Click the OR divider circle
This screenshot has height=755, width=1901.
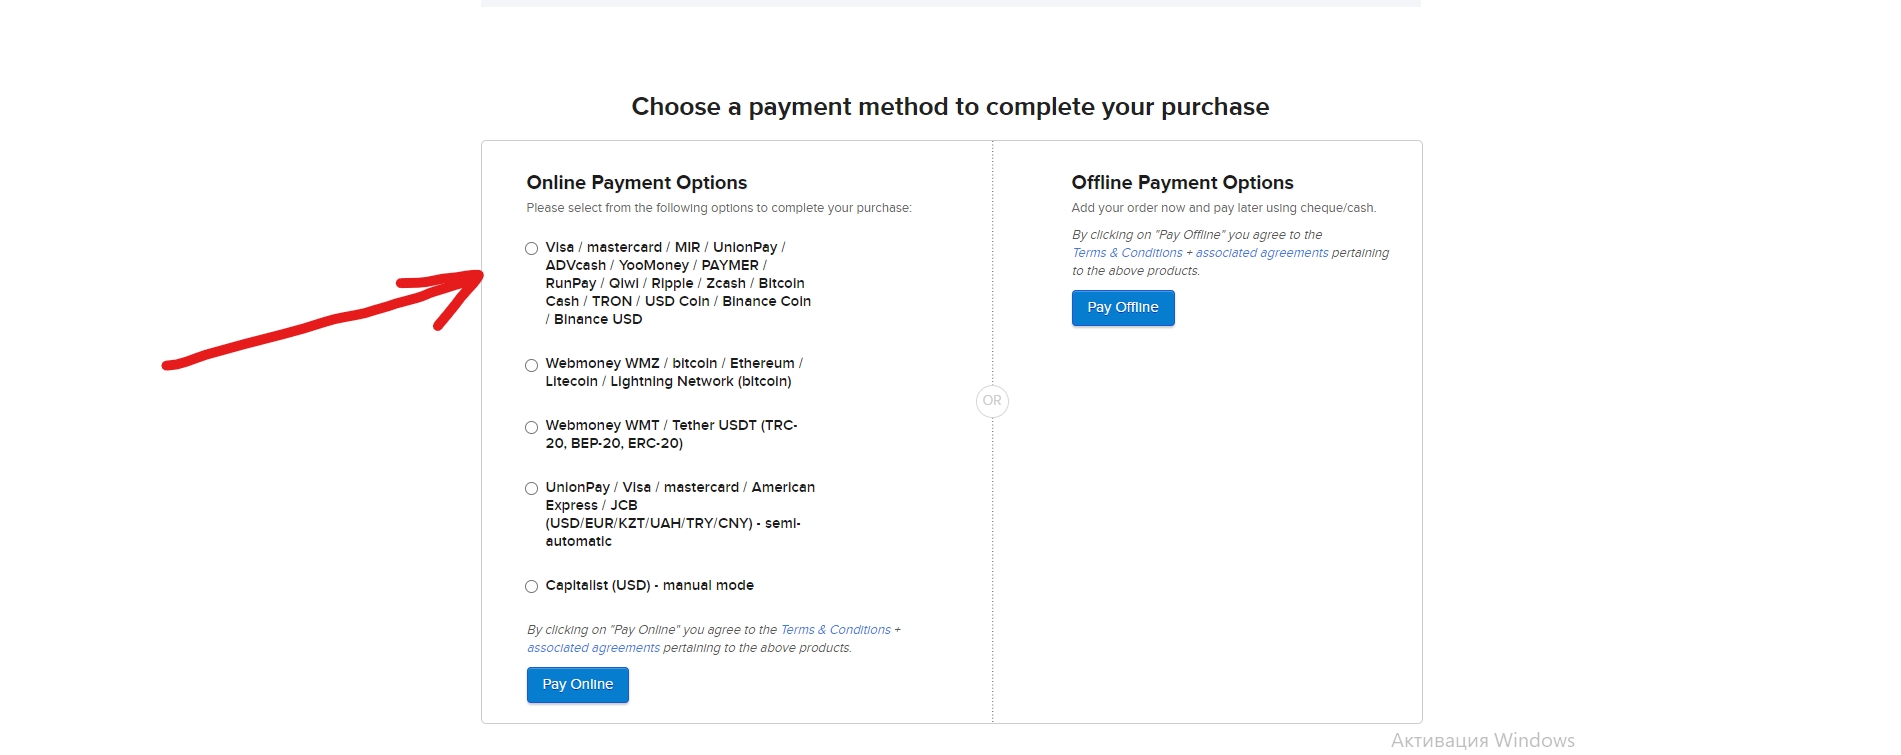tap(991, 401)
